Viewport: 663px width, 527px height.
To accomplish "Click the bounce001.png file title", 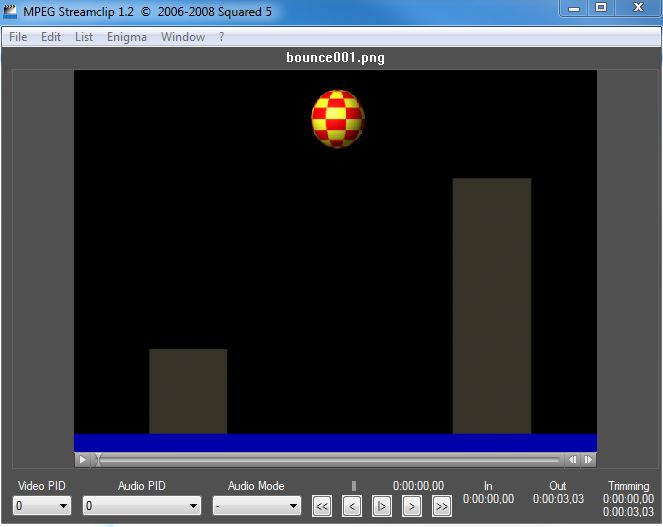I will (x=335, y=58).
